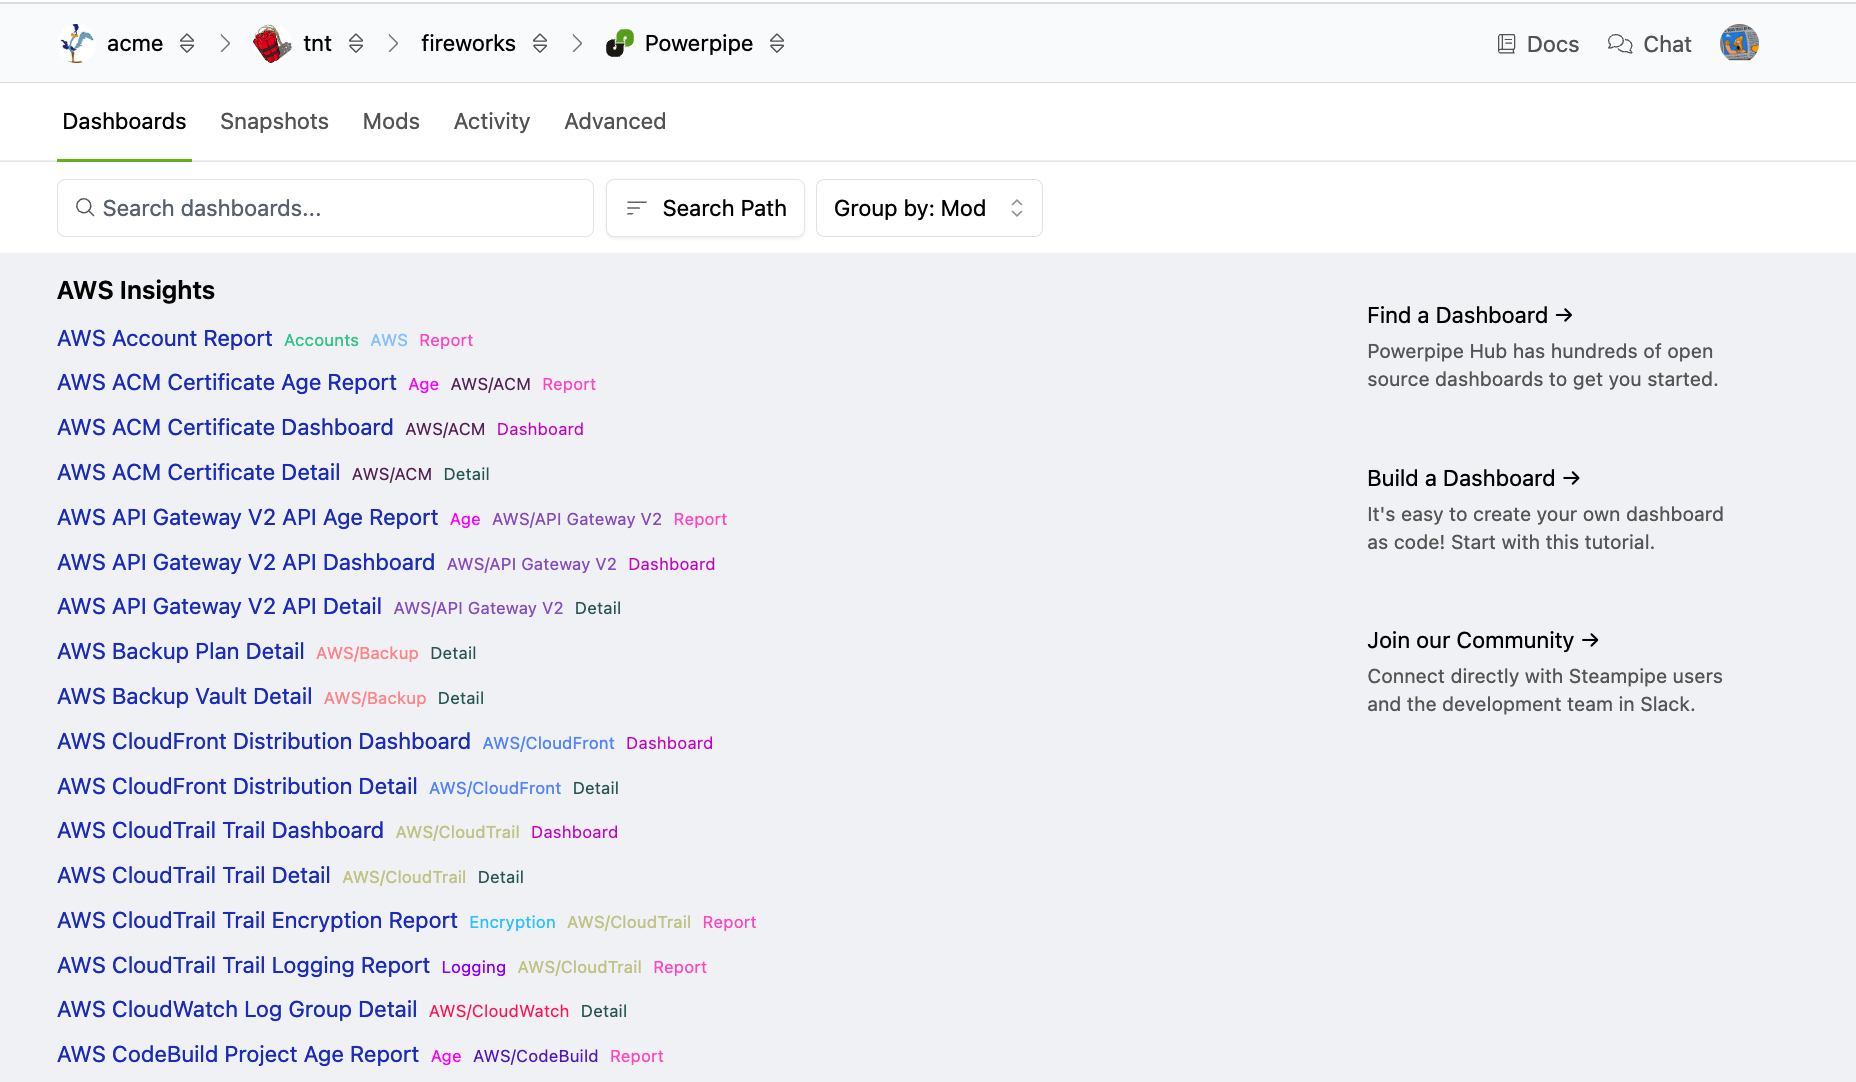The height and width of the screenshot is (1082, 1856).
Task: Click the acme organization avatar icon
Action: [x=77, y=44]
